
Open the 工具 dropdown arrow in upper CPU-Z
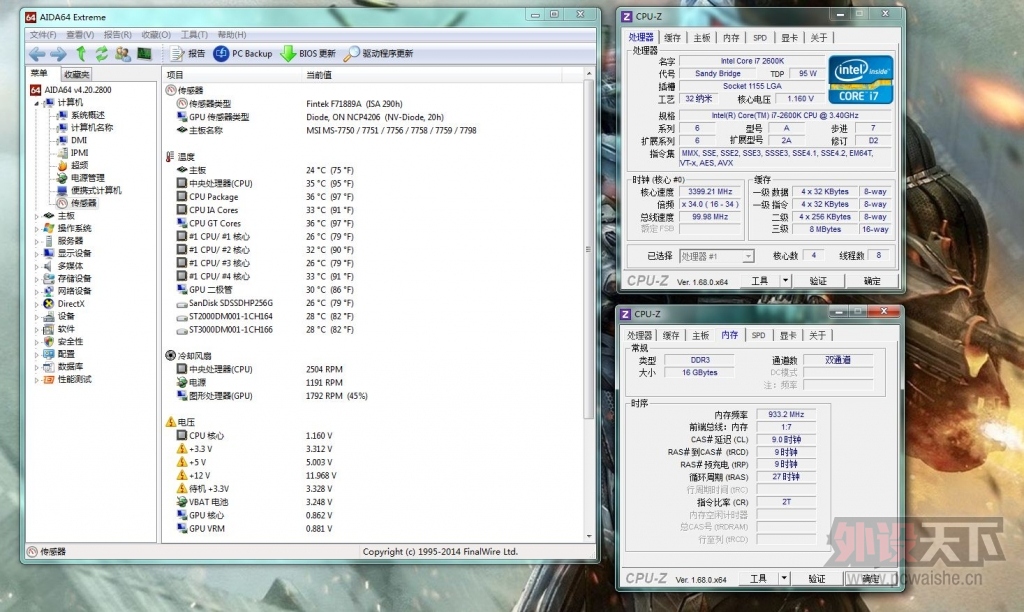786,281
